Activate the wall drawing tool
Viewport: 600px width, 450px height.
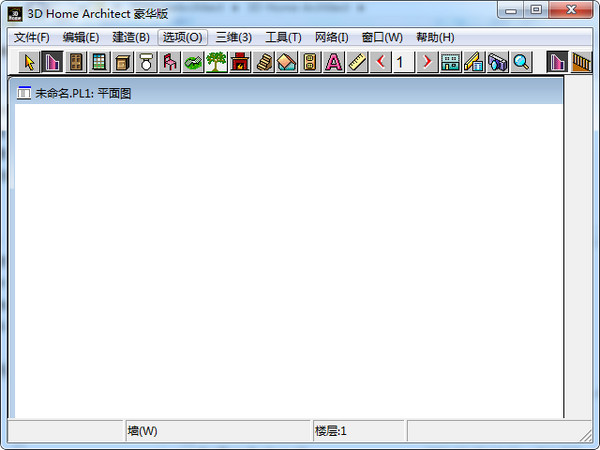(x=52, y=62)
